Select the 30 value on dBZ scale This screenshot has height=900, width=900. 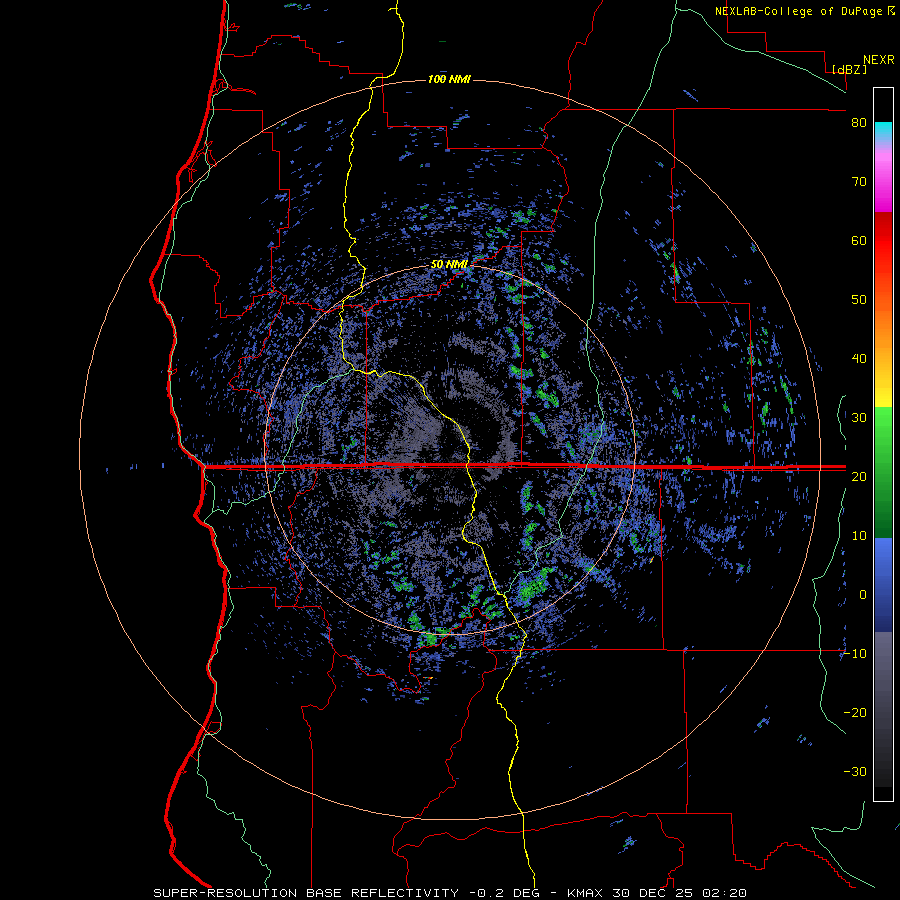click(859, 417)
